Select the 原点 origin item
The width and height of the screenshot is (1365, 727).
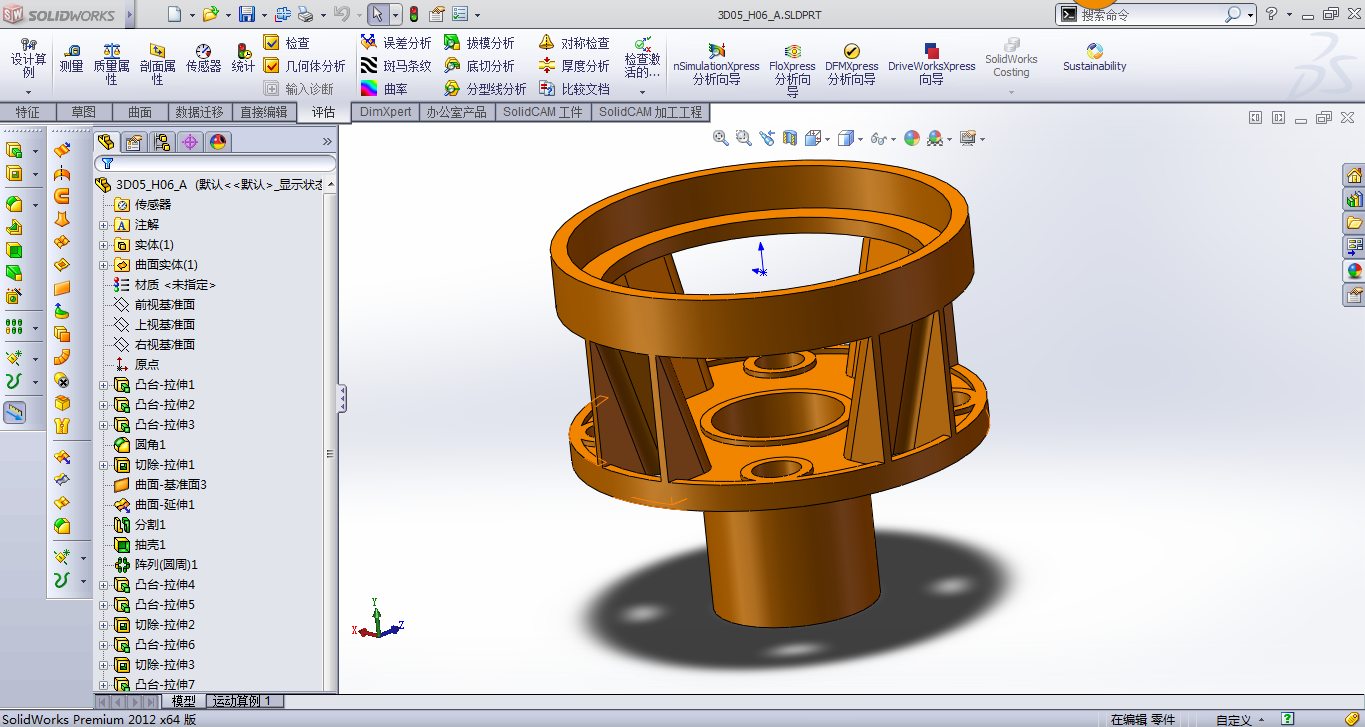[x=137, y=365]
